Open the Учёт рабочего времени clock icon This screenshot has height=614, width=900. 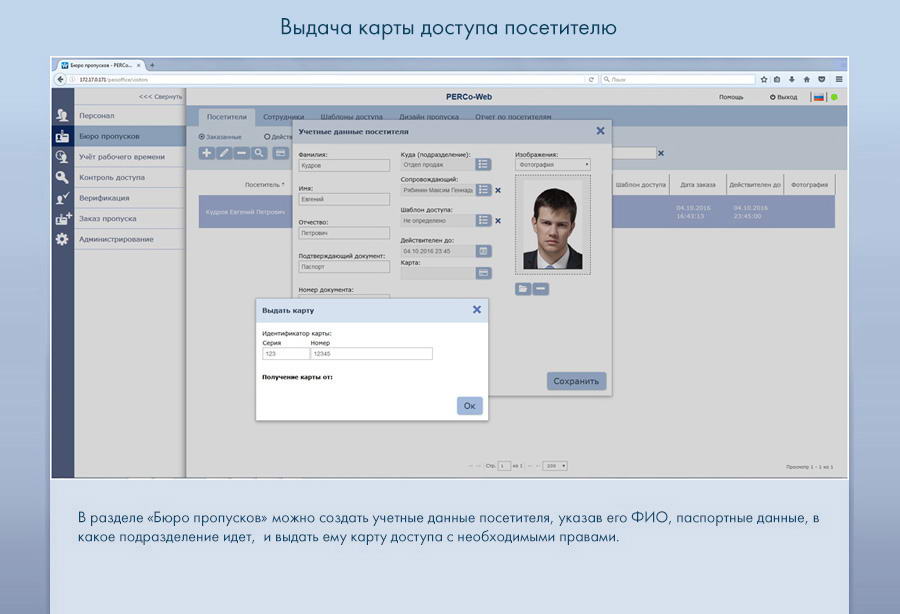click(x=62, y=156)
